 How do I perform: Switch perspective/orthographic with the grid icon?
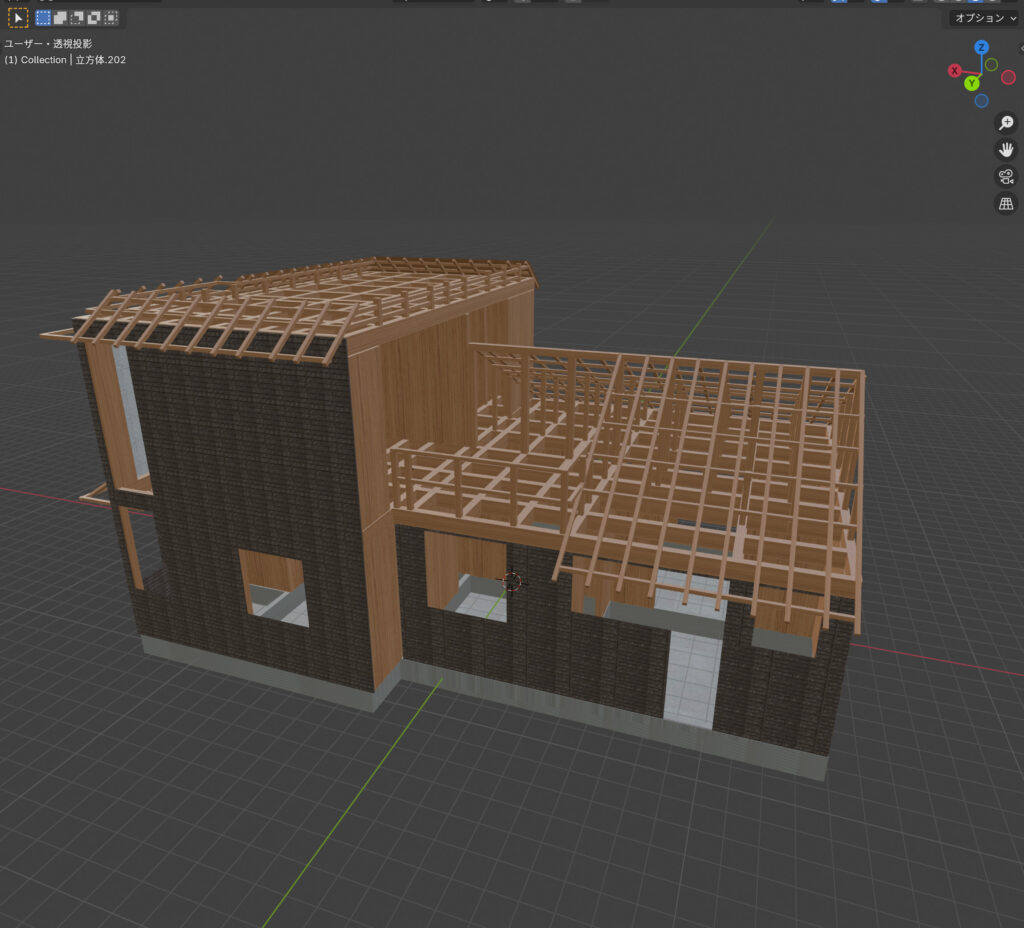point(1006,204)
